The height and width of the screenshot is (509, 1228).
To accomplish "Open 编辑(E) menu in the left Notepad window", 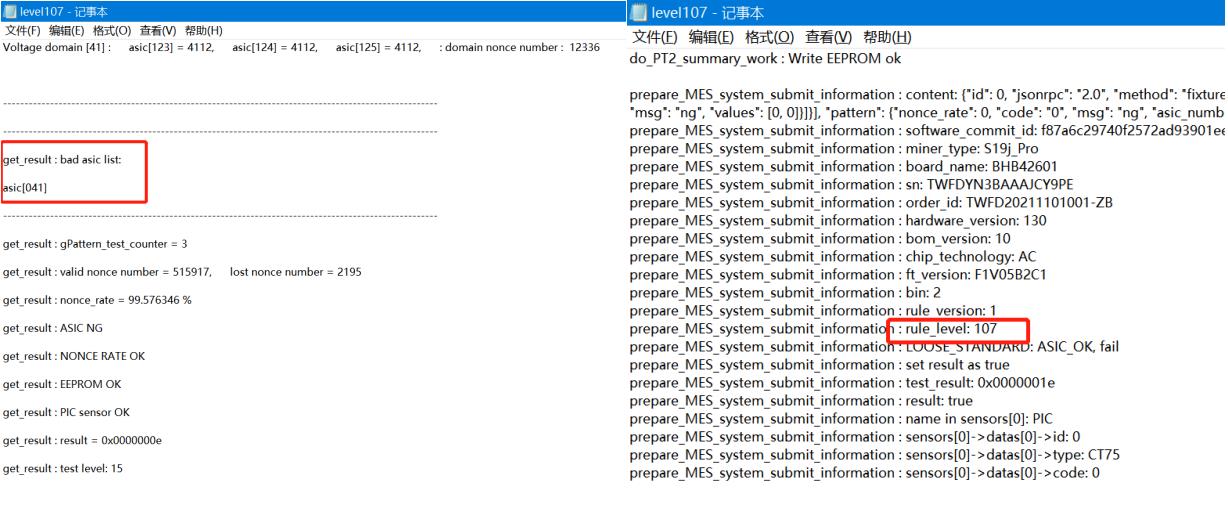I will (67, 31).
